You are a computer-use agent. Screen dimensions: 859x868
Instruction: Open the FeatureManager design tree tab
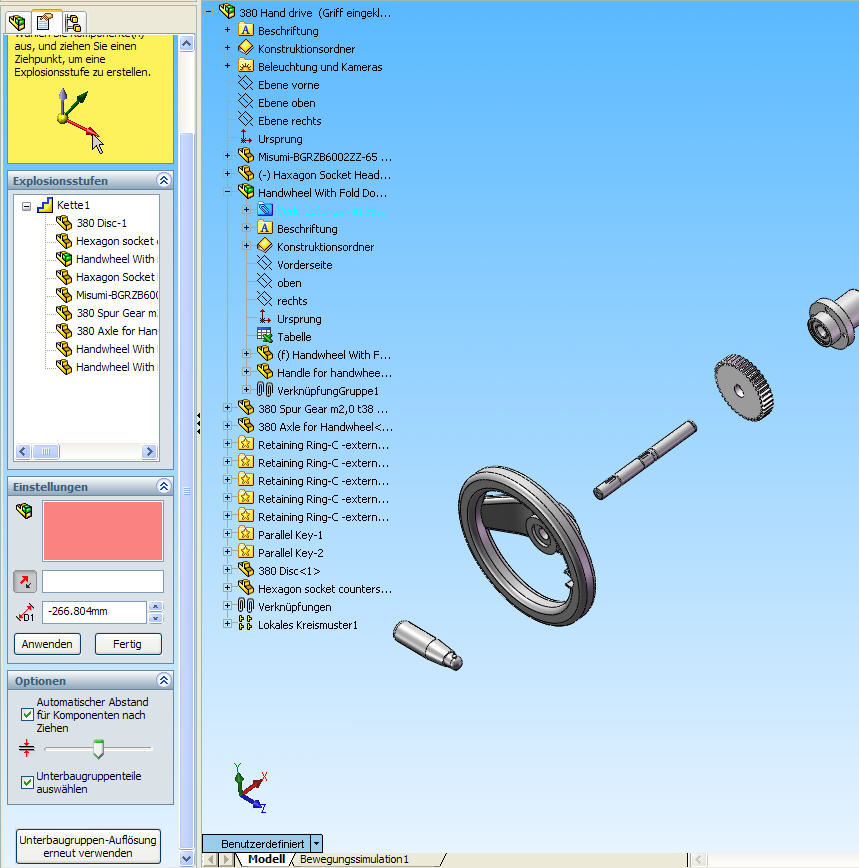[17, 22]
